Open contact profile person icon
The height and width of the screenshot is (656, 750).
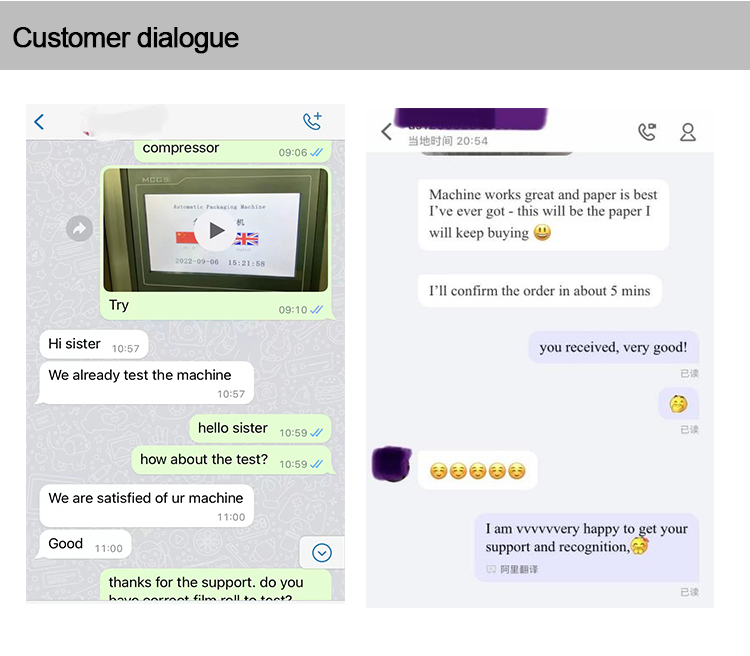[688, 132]
